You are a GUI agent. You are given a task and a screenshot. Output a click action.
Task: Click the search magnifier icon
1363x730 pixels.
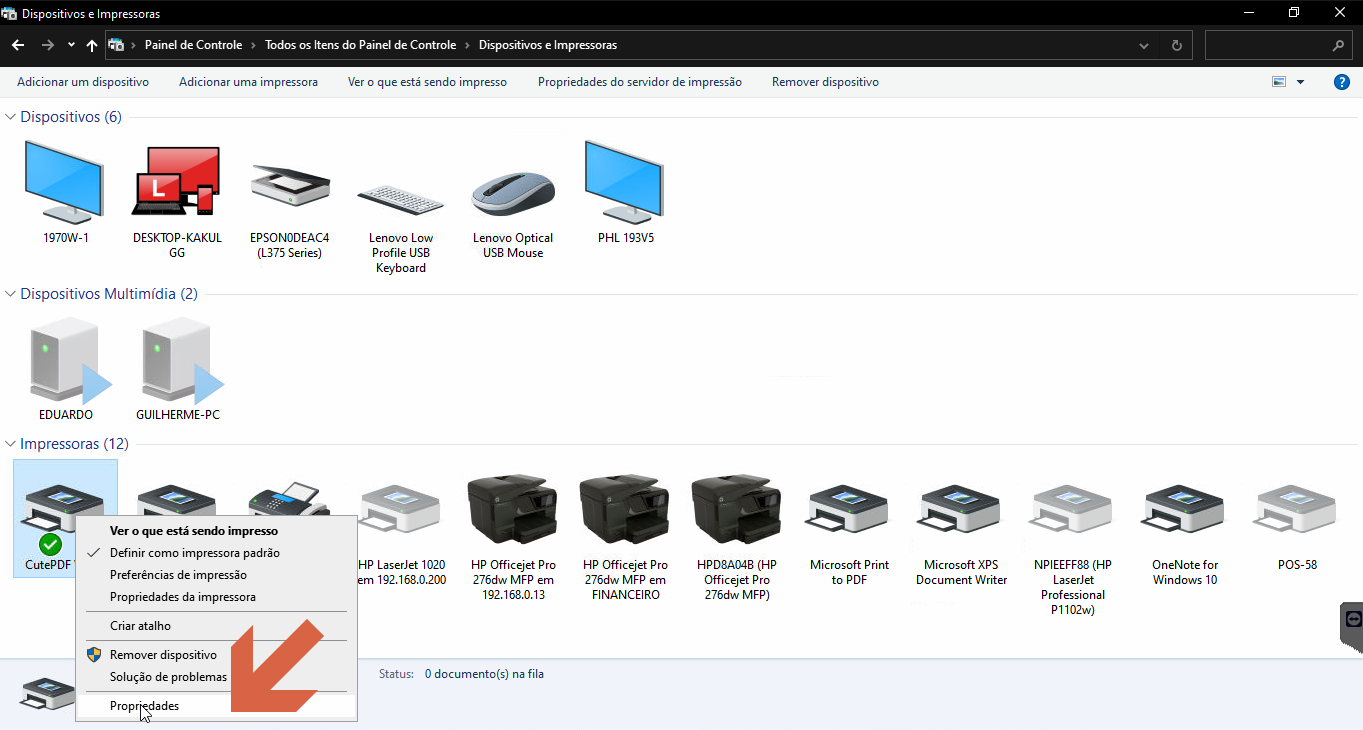tap(1339, 45)
